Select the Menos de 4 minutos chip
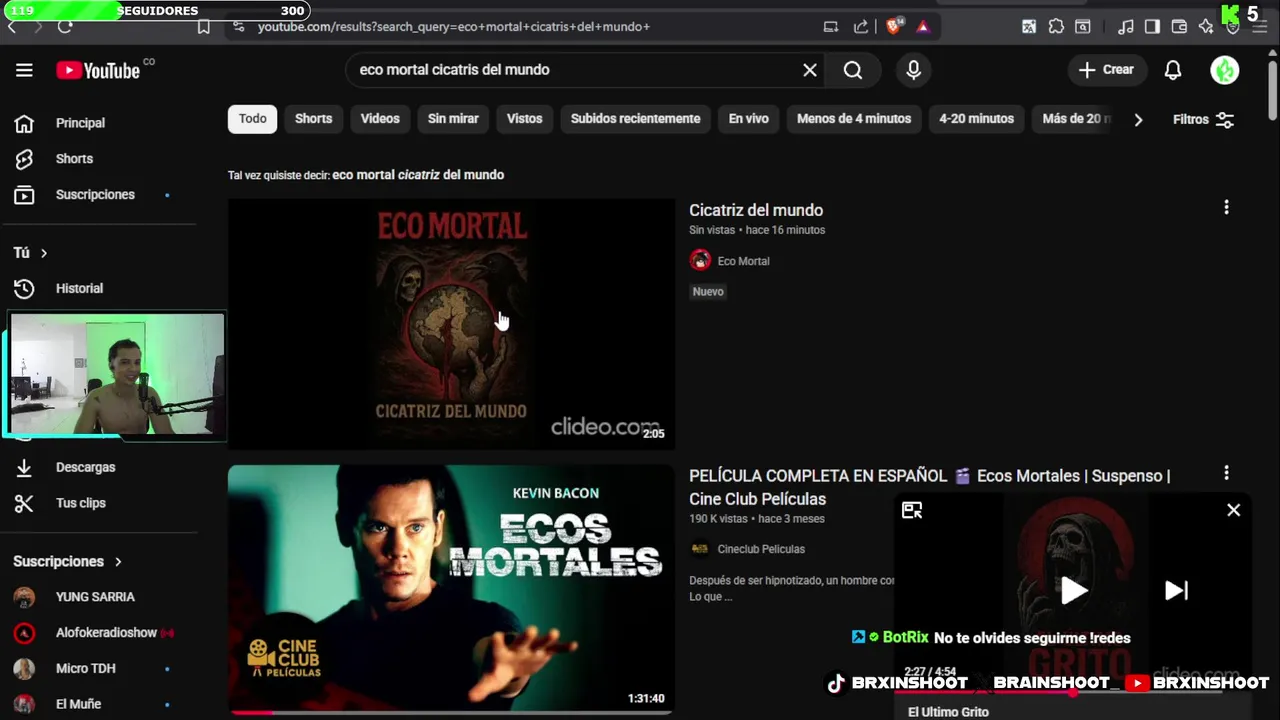Image resolution: width=1280 pixels, height=720 pixels. coord(854,119)
